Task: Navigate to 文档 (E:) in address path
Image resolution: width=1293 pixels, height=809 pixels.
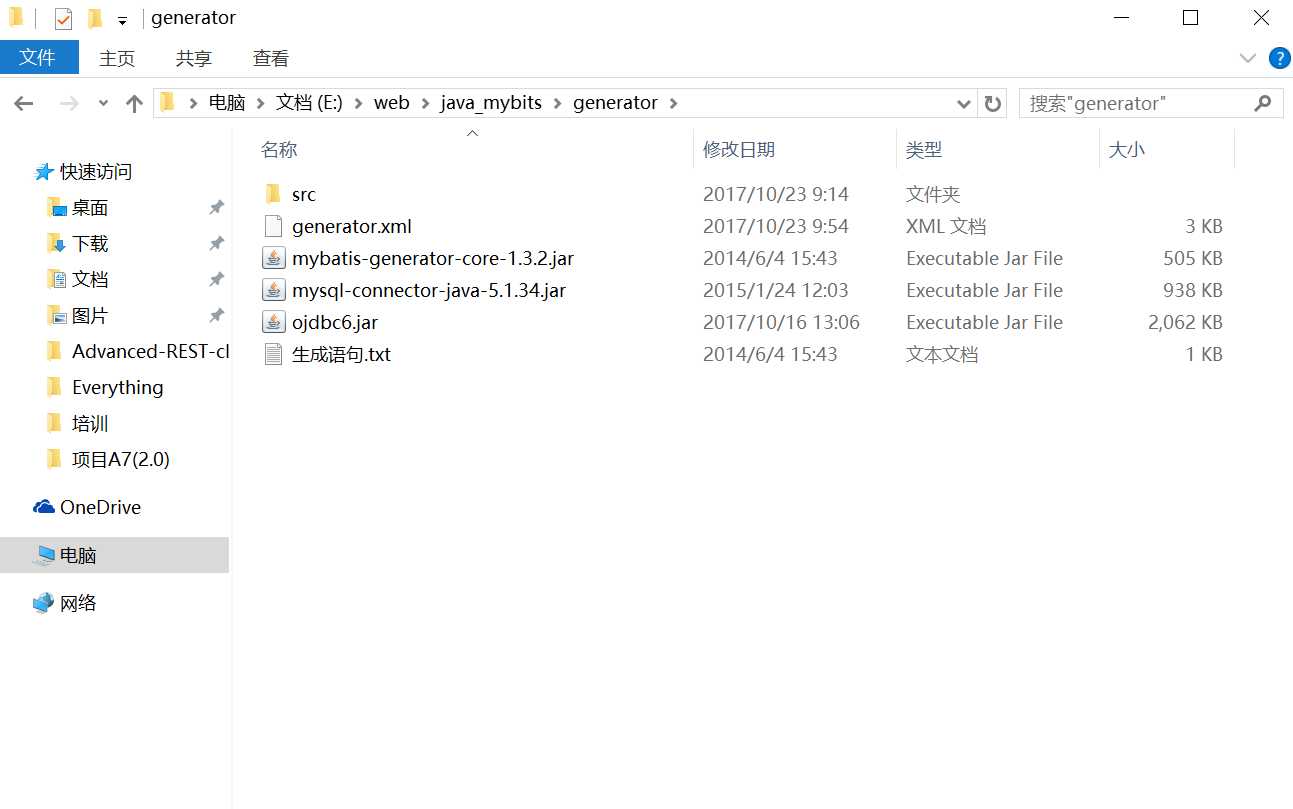Action: point(310,103)
